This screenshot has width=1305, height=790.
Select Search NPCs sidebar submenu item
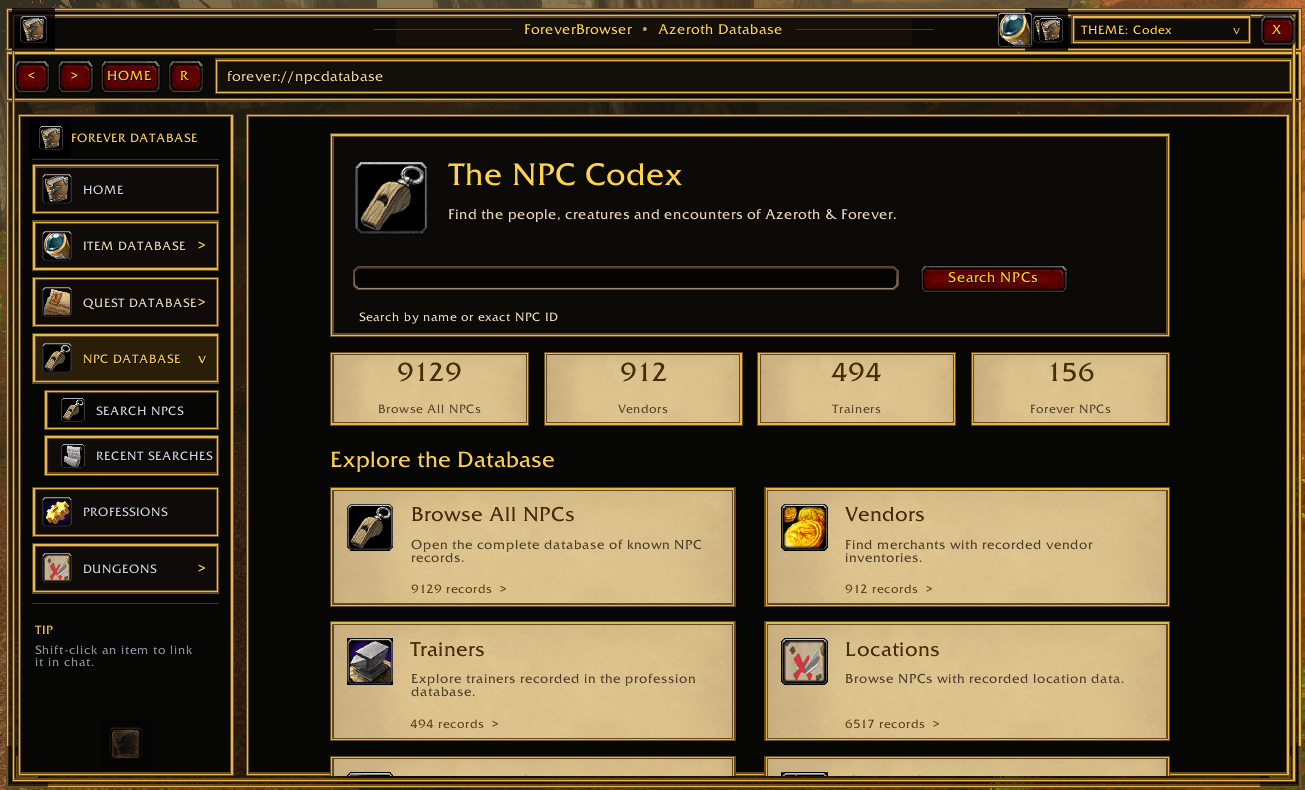click(131, 410)
